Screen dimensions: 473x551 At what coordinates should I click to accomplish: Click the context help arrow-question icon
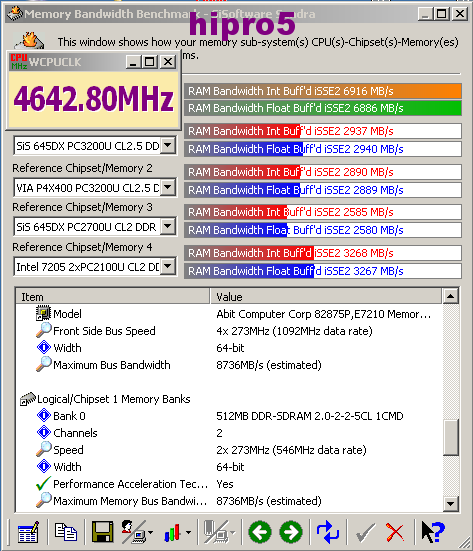[433, 532]
